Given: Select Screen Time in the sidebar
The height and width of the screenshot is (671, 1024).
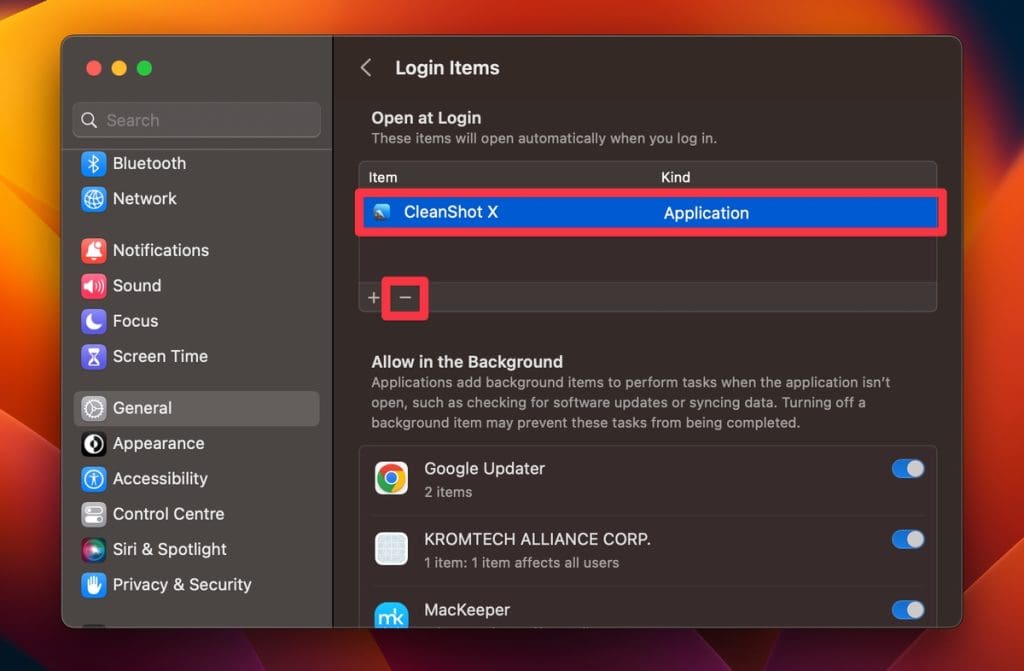Looking at the screenshot, I should coord(197,356).
